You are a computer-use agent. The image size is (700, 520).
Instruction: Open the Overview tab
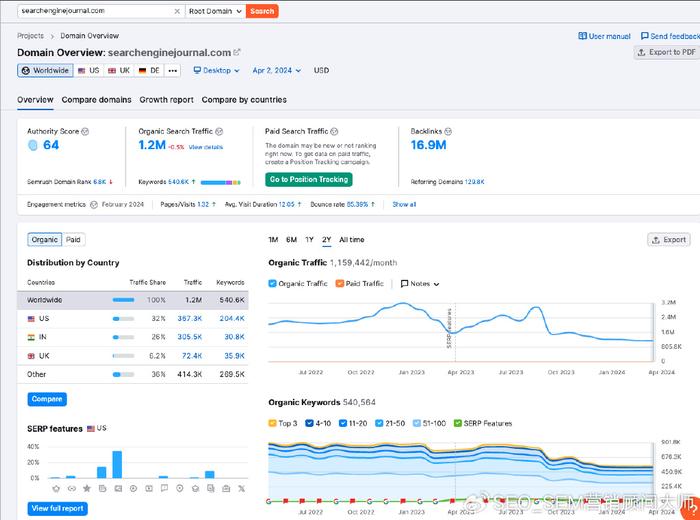(x=35, y=100)
